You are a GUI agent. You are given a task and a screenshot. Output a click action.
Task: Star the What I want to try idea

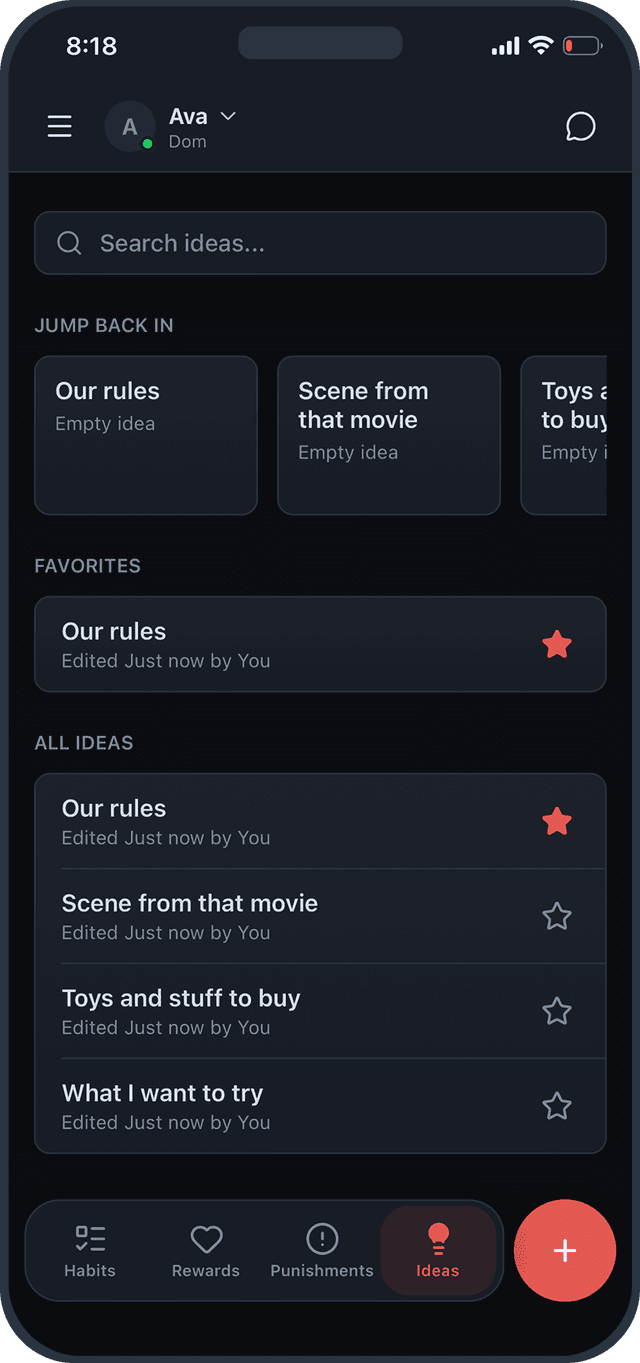pyautogui.click(x=557, y=1106)
